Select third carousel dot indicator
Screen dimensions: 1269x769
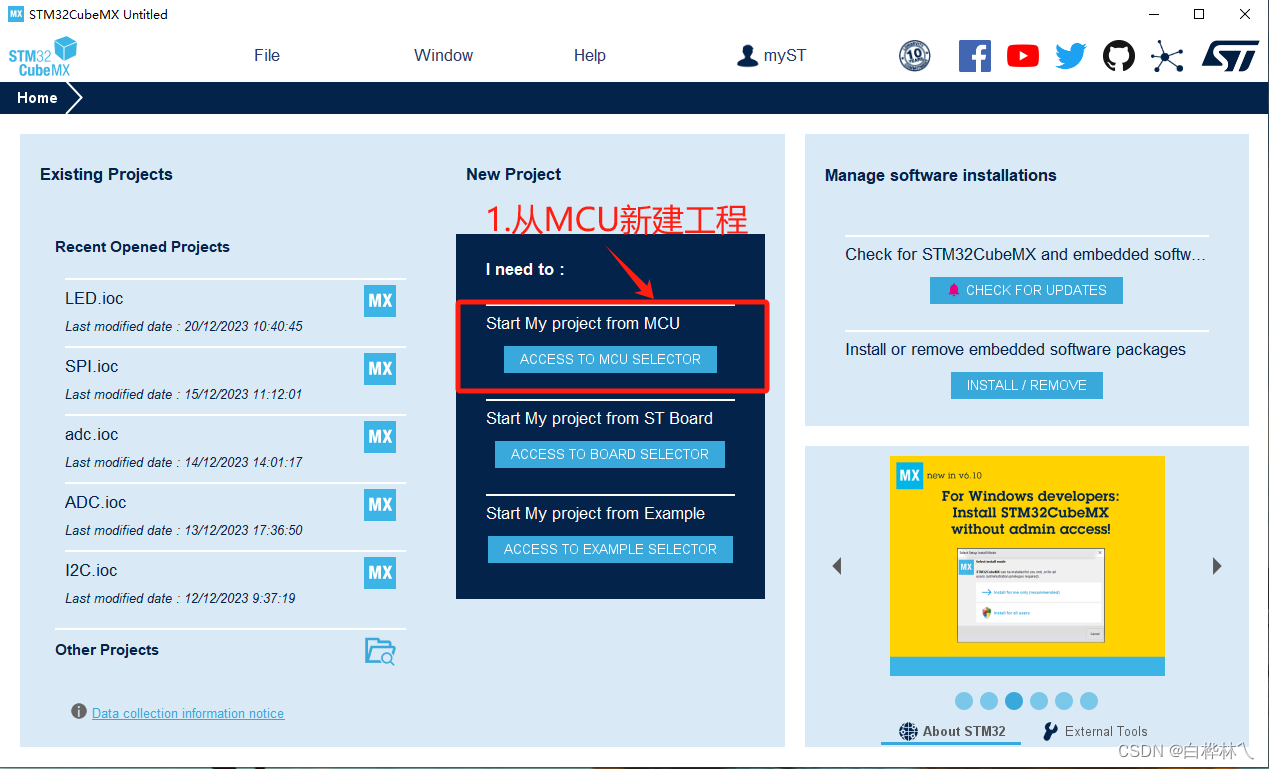[1014, 701]
